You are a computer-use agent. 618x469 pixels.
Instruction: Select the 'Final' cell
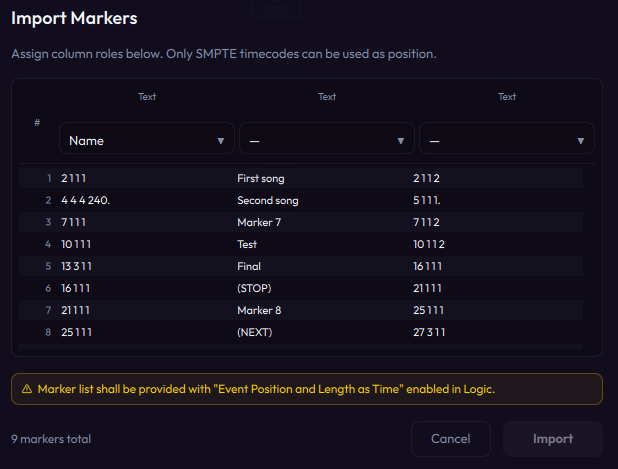tap(249, 266)
